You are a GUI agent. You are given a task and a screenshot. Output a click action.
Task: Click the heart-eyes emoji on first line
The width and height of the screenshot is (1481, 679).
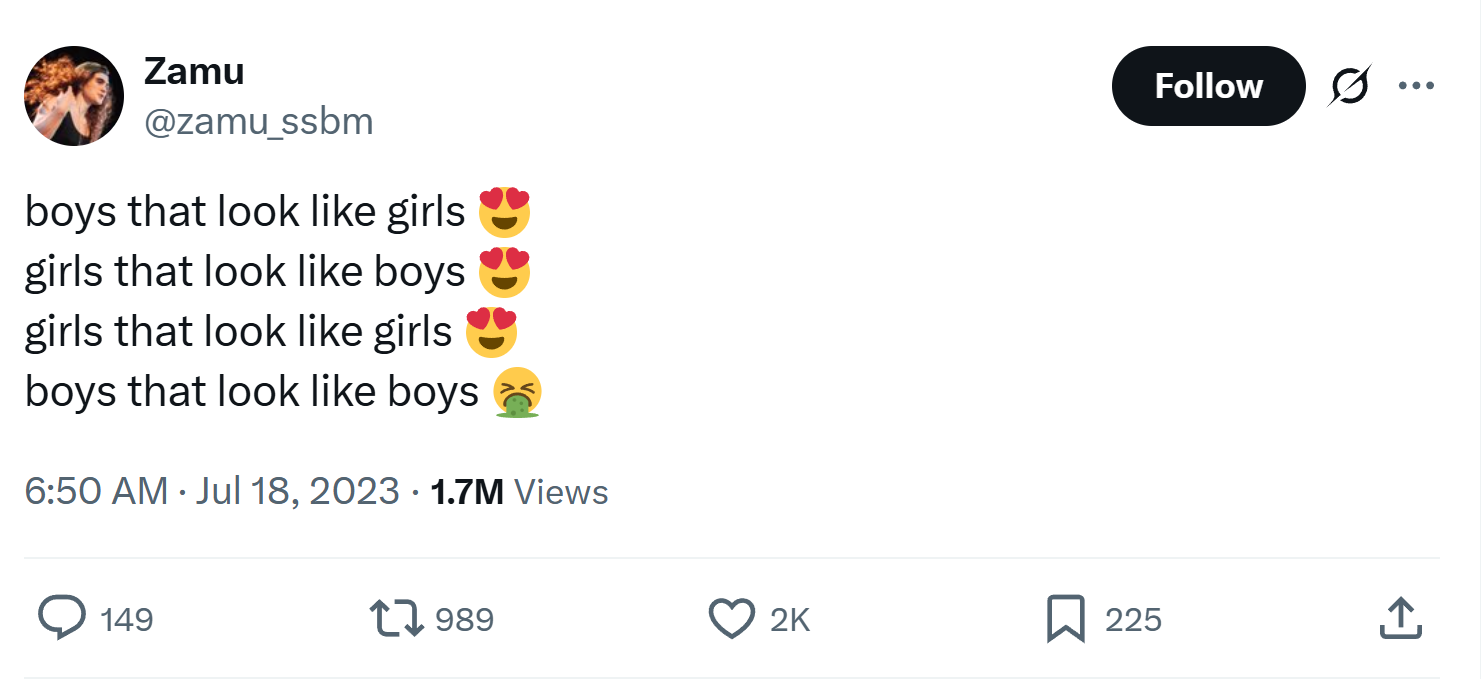504,211
